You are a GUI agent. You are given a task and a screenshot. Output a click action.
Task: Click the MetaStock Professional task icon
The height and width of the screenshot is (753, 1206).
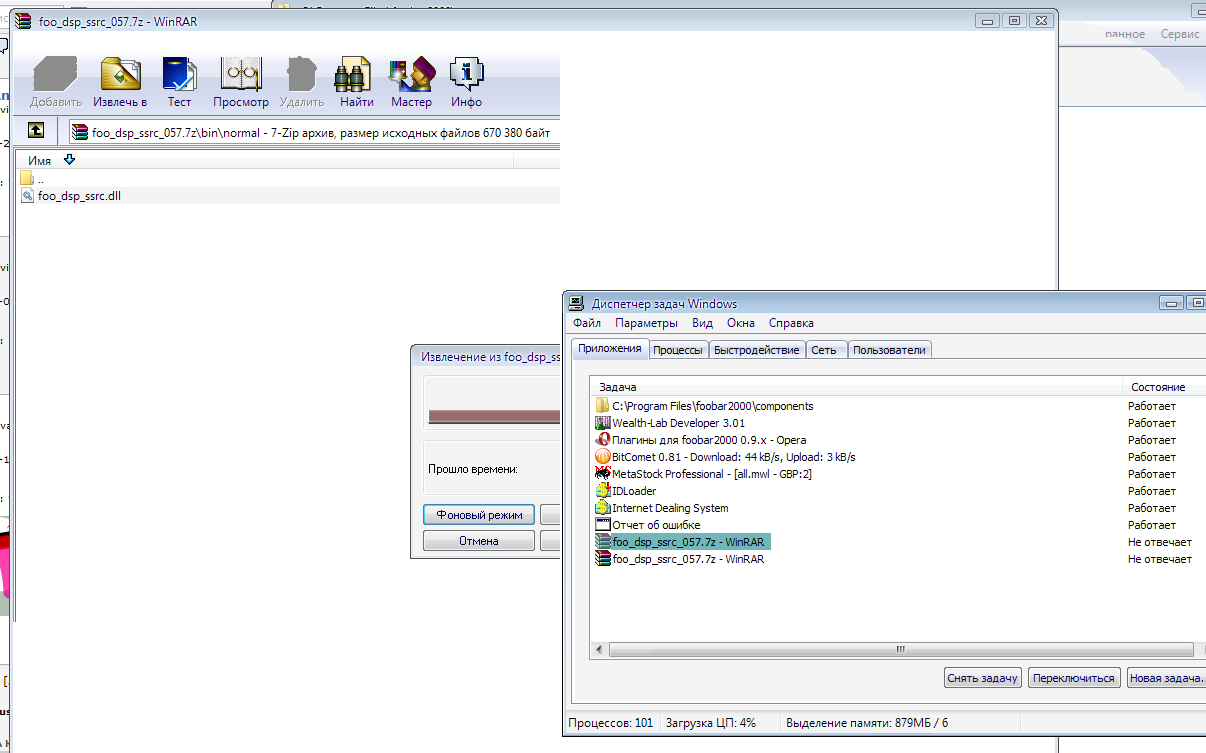tap(602, 474)
